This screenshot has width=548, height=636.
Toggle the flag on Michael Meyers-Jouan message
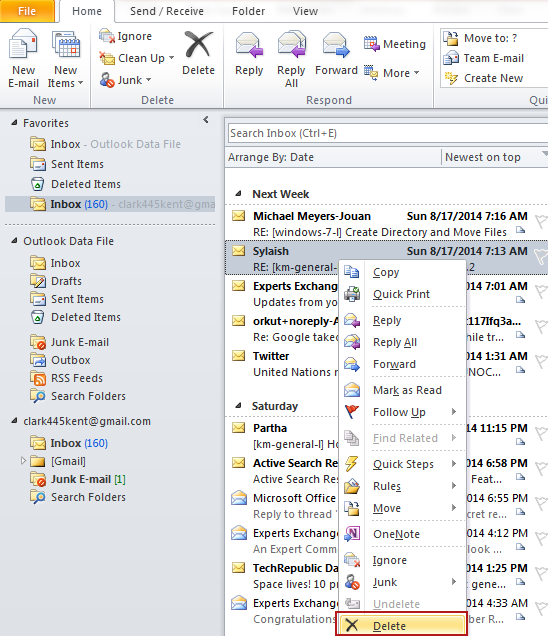point(541,221)
